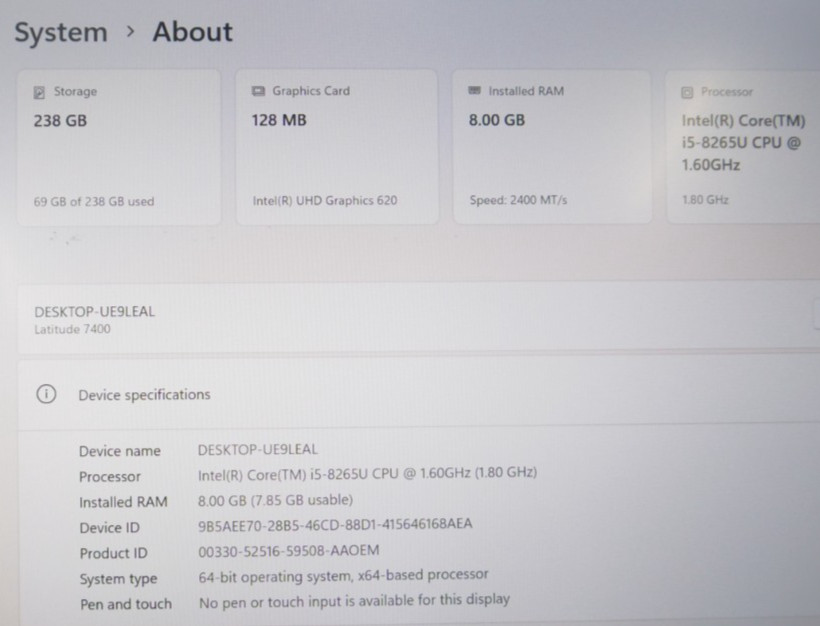Open the Graphics Card 128 MB card
This screenshot has width=820, height=626.
coord(337,147)
